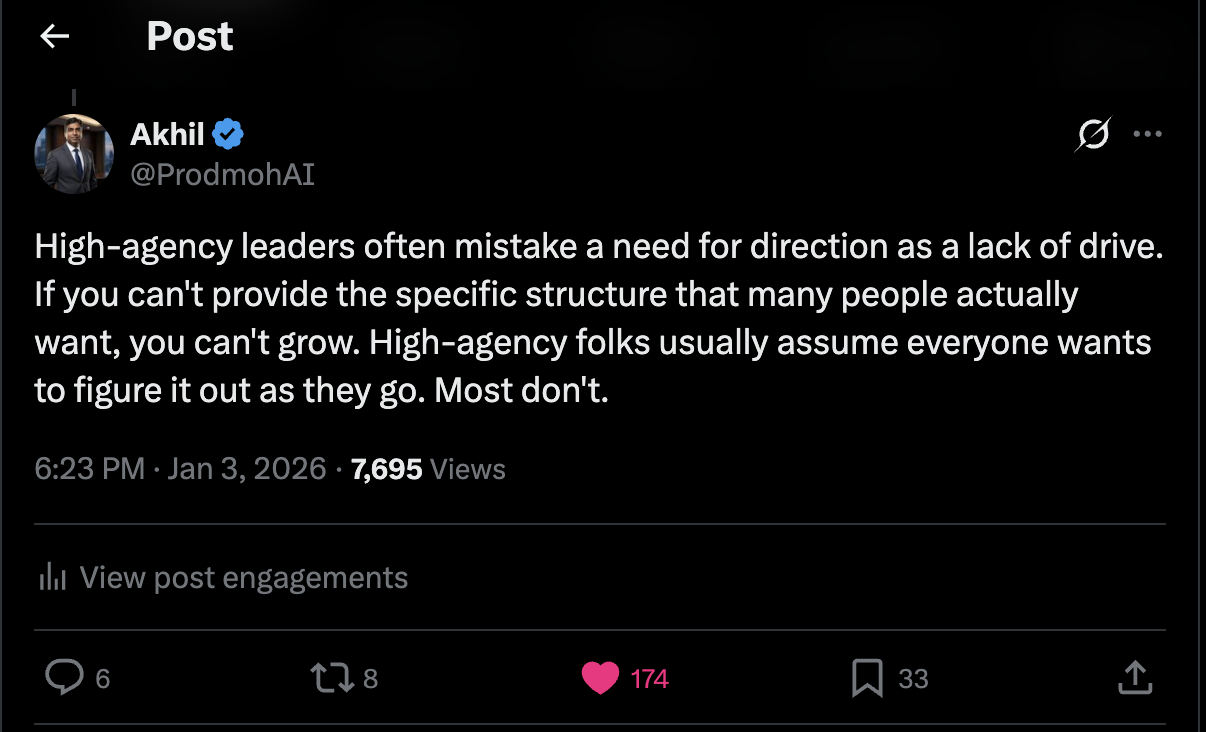Select the Post header tab at the top
Image resolution: width=1206 pixels, height=732 pixels.
point(189,37)
